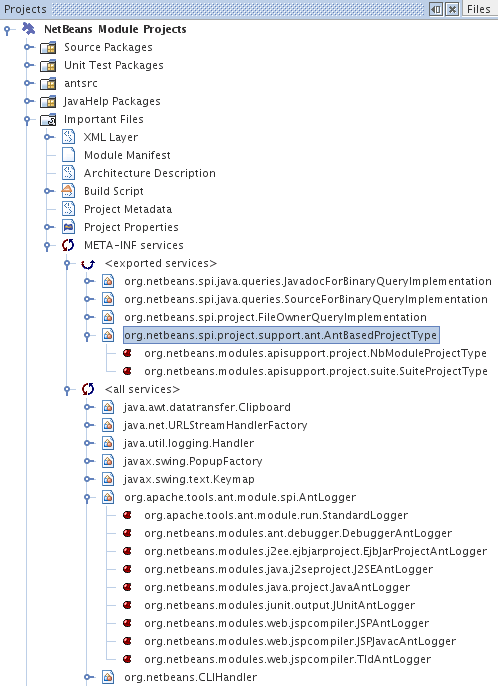Click the AntBasedProjectType service icon
This screenshot has height=686, width=498.
click(x=108, y=335)
